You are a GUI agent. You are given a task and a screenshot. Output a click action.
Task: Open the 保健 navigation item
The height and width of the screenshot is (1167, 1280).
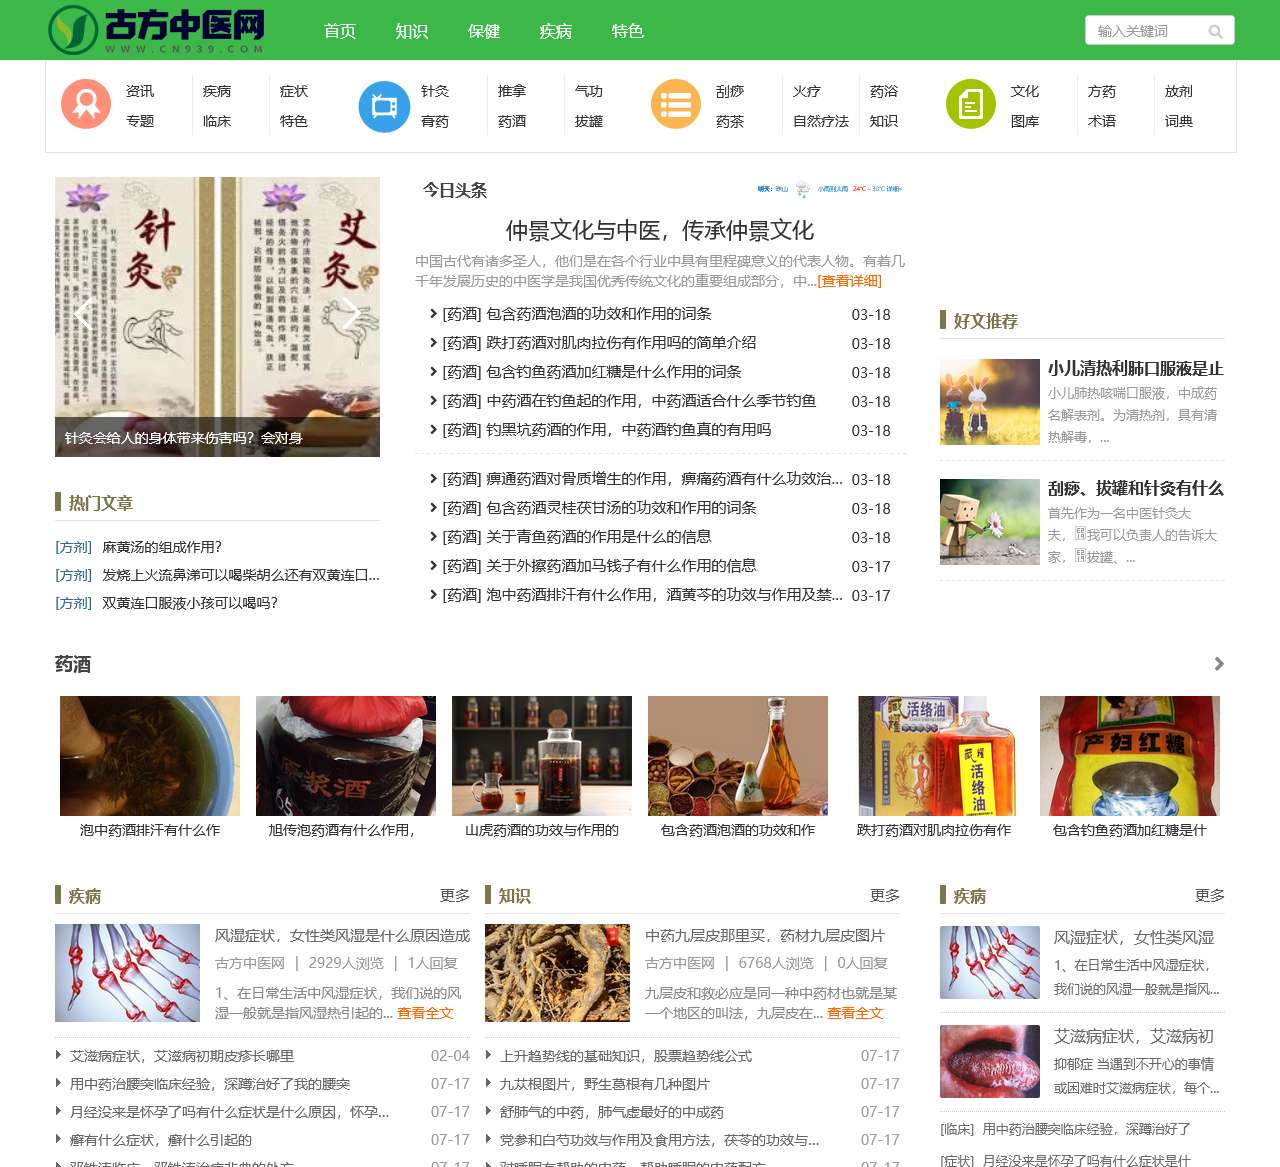[484, 31]
